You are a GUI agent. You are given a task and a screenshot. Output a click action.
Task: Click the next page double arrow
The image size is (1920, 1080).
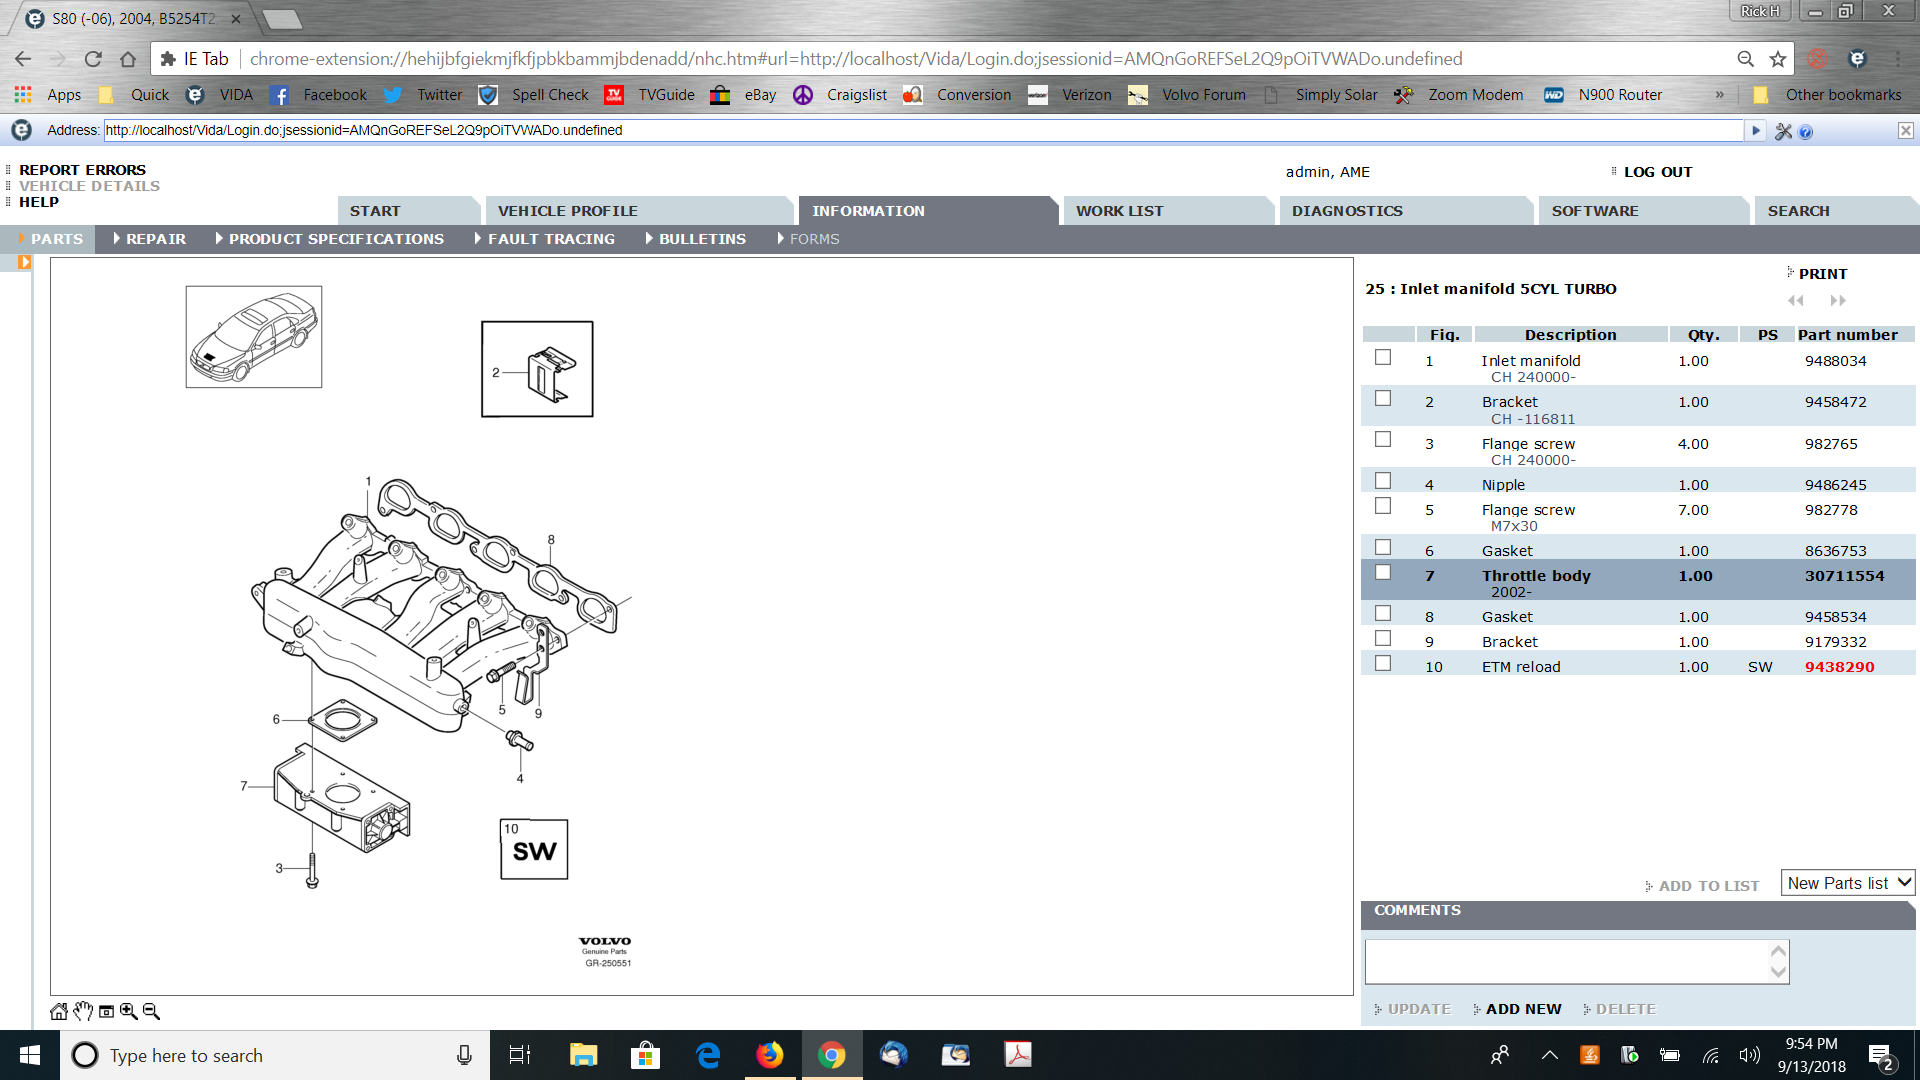click(1838, 300)
